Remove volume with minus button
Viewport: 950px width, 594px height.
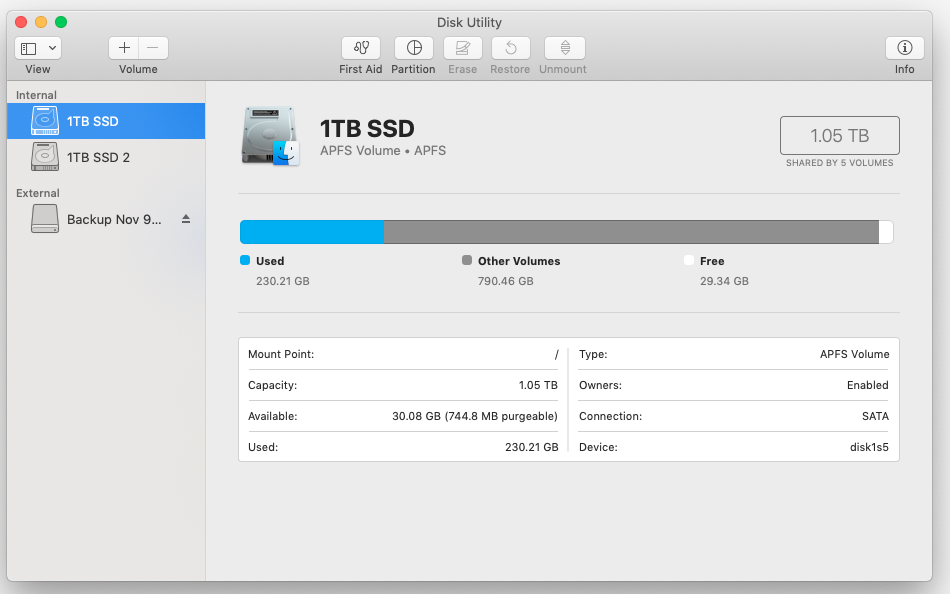click(x=153, y=48)
